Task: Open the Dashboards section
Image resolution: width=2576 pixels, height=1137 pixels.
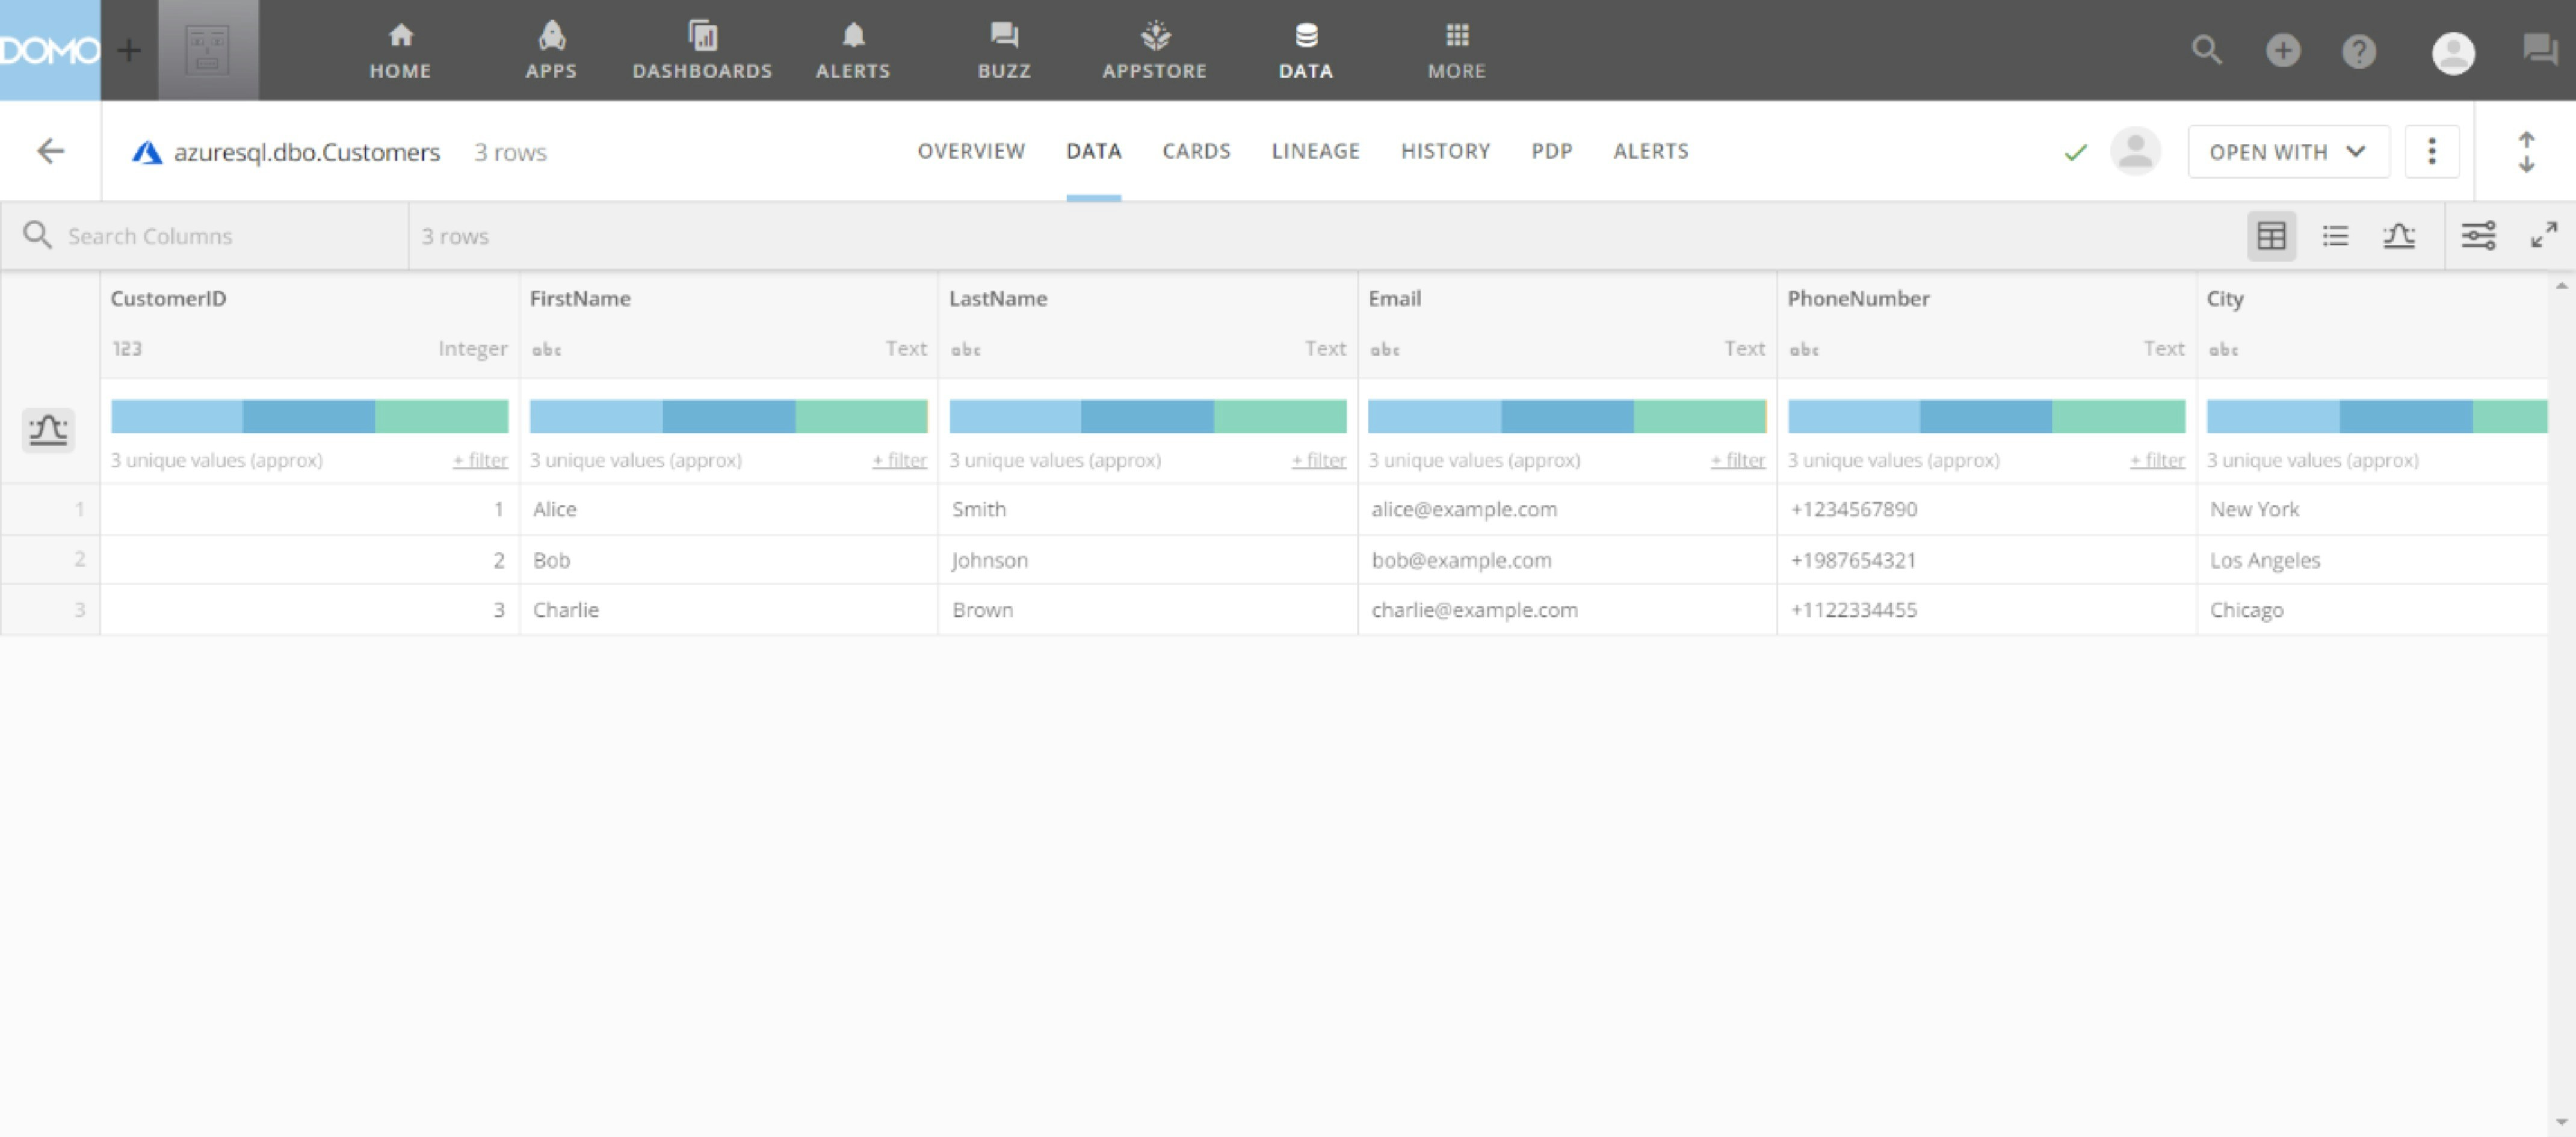Action: (703, 50)
